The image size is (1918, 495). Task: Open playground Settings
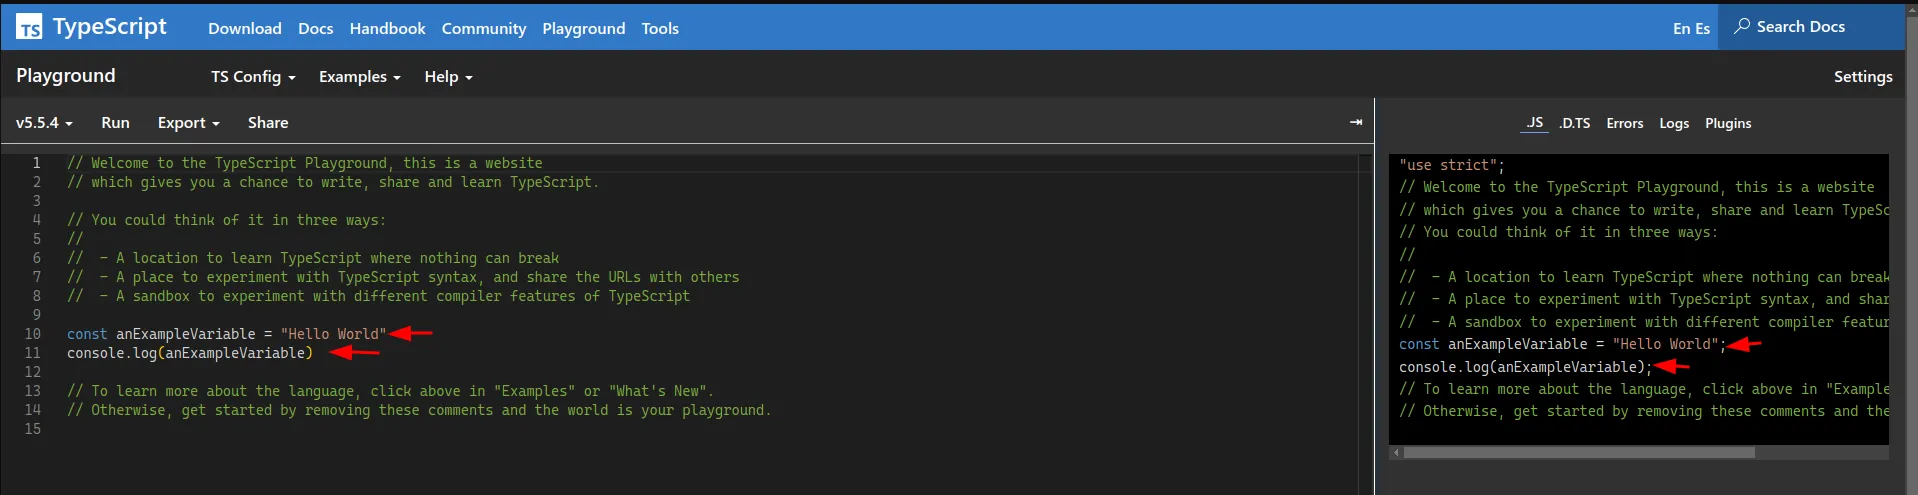point(1862,77)
